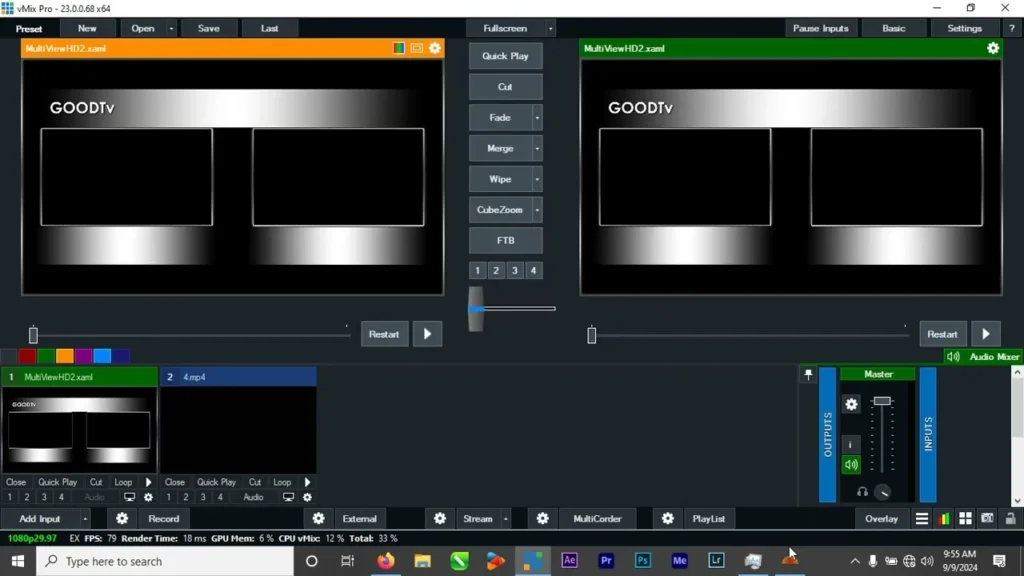Image resolution: width=1024 pixels, height=576 pixels.
Task: Open Firefox from the taskbar
Action: point(386,560)
